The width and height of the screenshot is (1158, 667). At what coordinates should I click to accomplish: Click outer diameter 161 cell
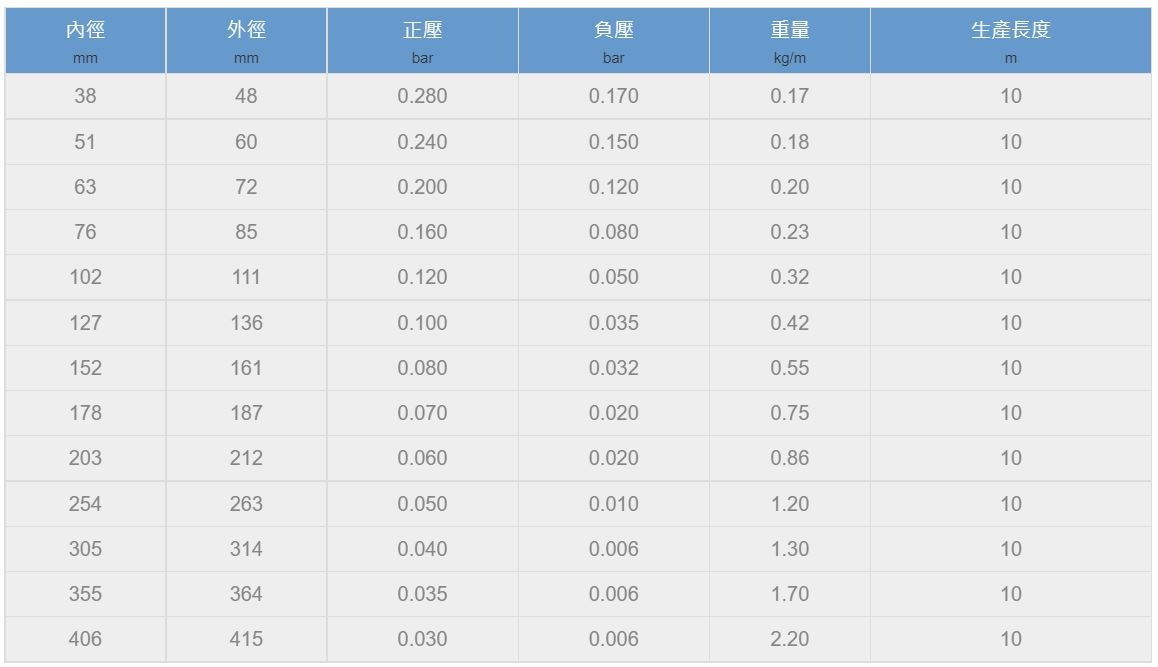[x=246, y=368]
